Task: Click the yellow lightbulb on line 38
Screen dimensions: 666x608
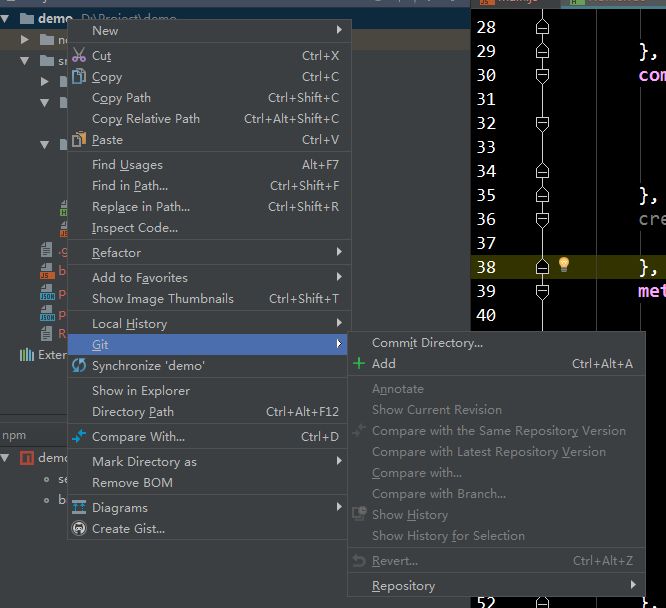Action: coord(564,265)
